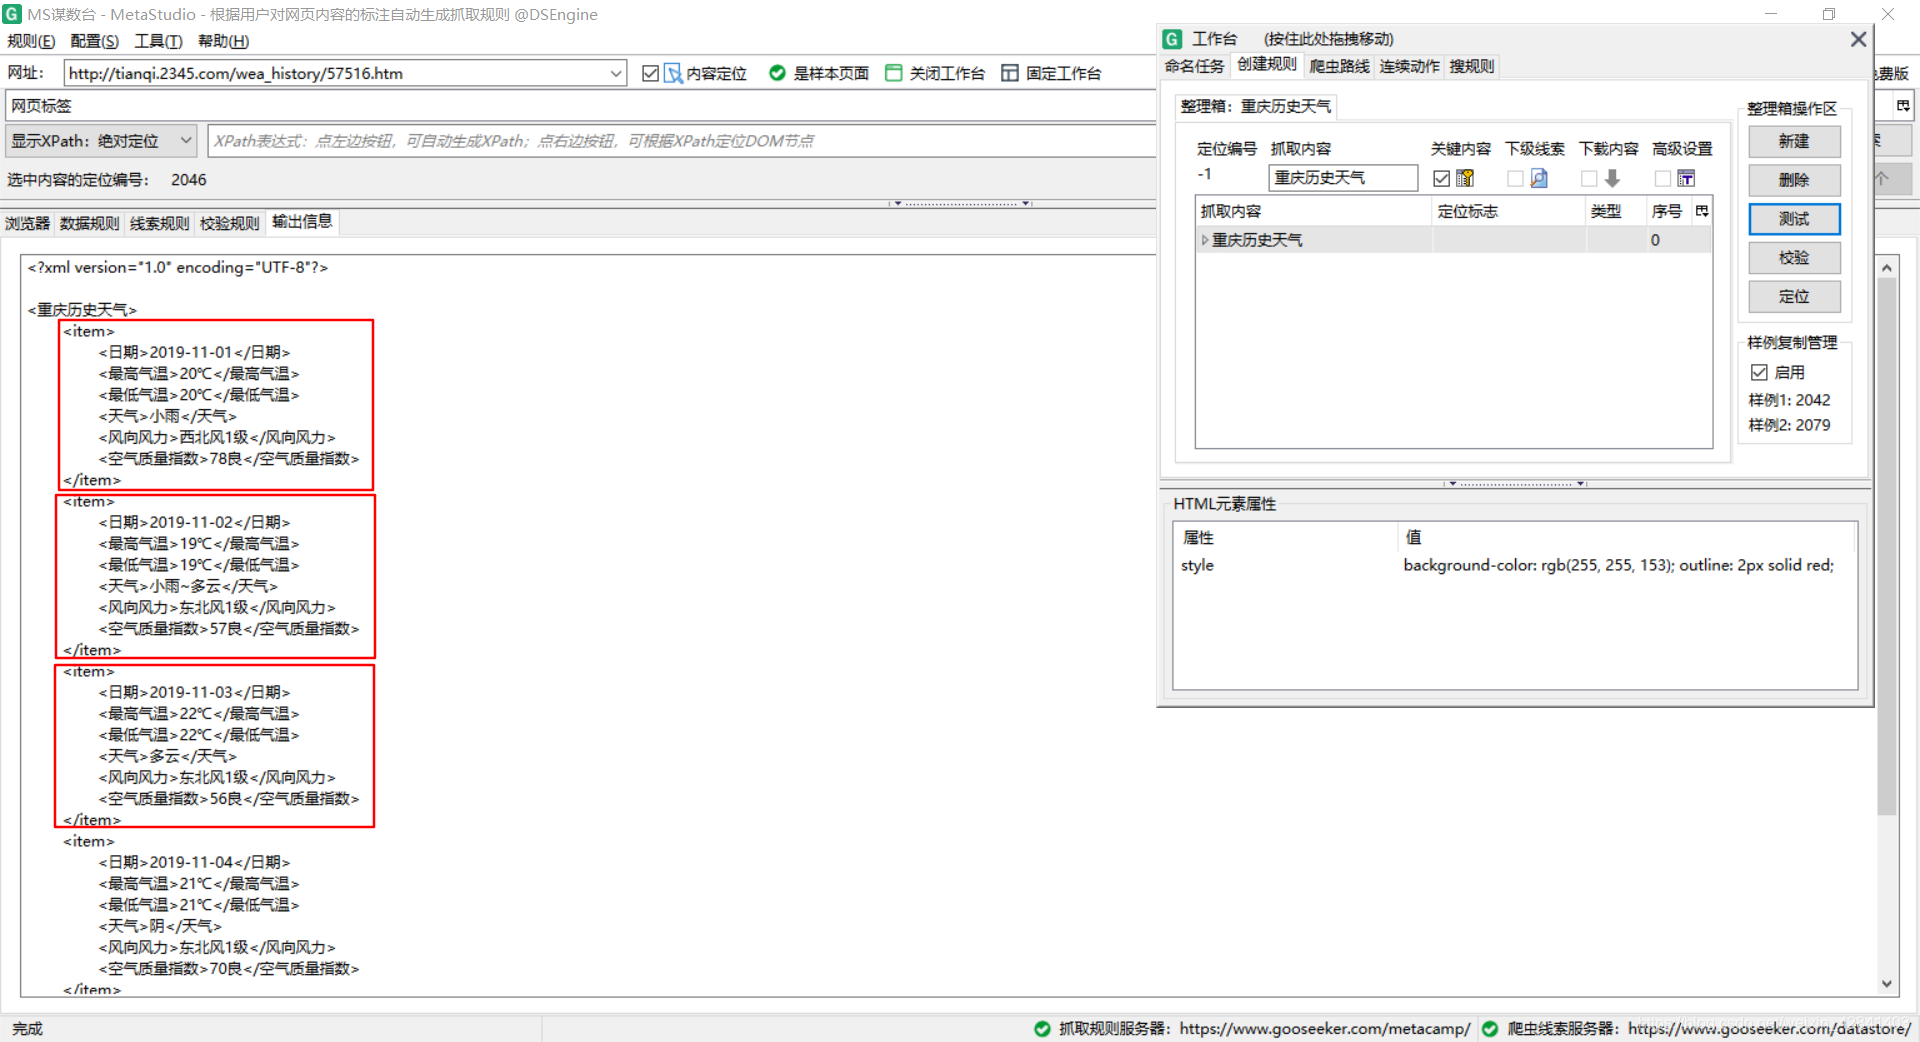Enable the 下级线索 checkbox

tap(1515, 178)
